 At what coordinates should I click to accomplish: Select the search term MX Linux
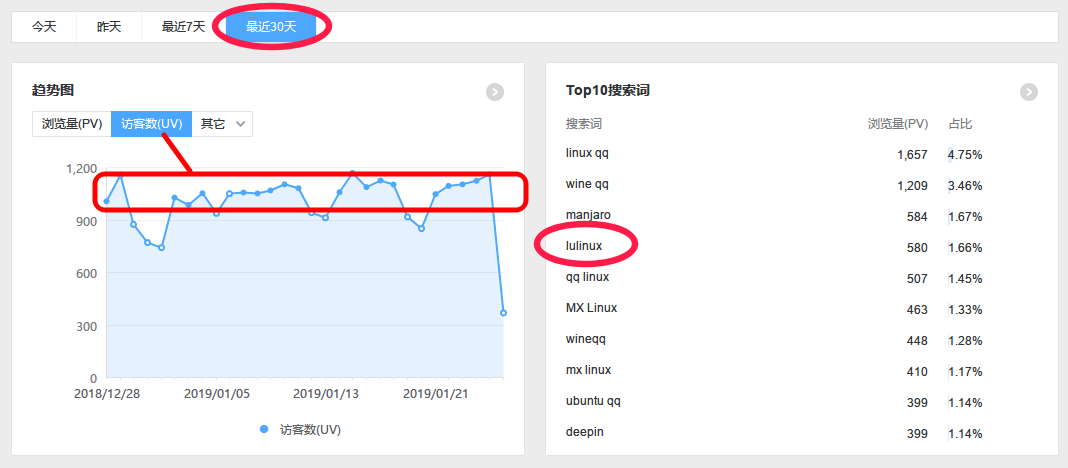point(591,308)
